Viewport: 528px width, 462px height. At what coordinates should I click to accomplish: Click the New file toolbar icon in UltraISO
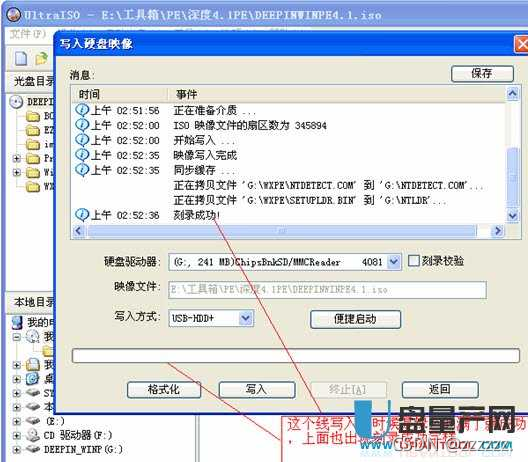pyautogui.click(x=21, y=59)
